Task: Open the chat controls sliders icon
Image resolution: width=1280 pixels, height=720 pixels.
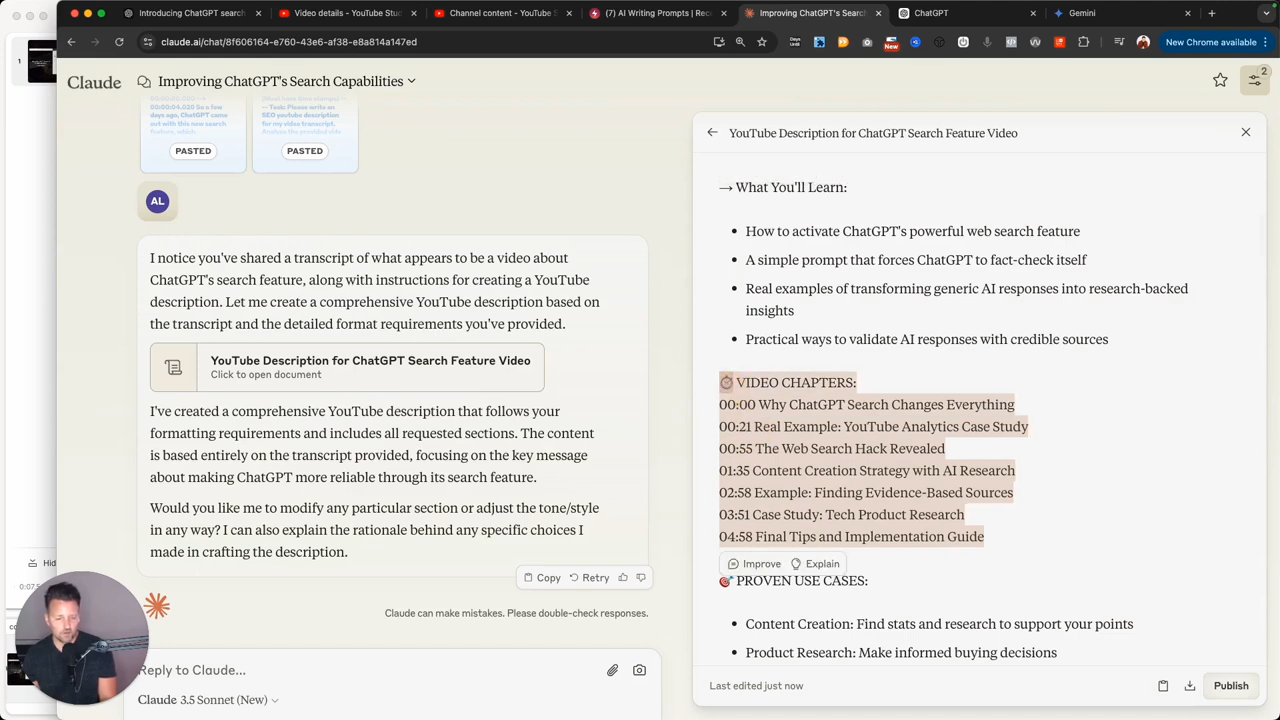Action: pos(1254,81)
